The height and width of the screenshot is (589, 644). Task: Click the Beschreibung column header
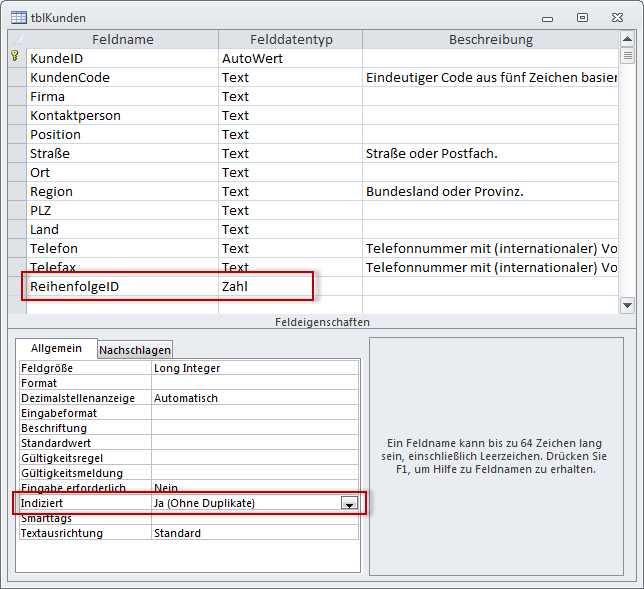(x=490, y=39)
